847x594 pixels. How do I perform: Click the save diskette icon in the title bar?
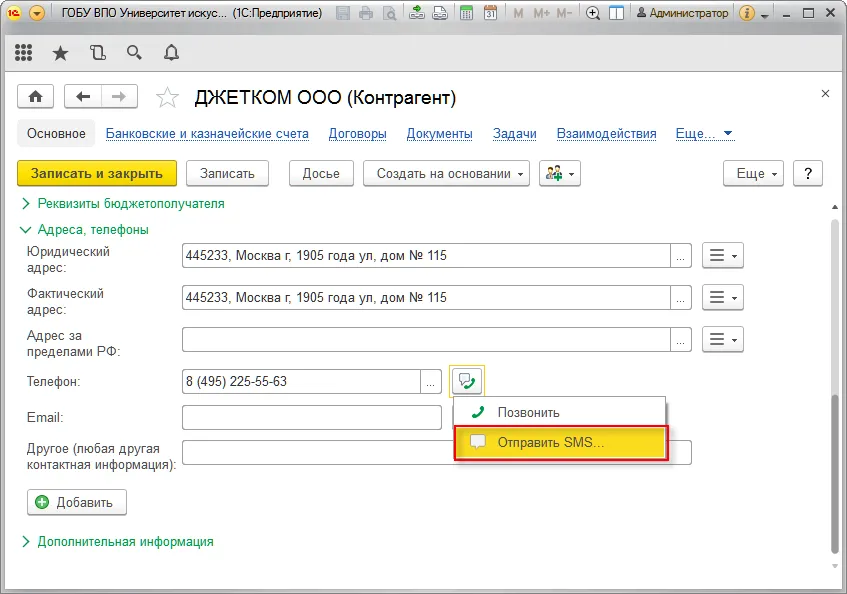pyautogui.click(x=343, y=13)
